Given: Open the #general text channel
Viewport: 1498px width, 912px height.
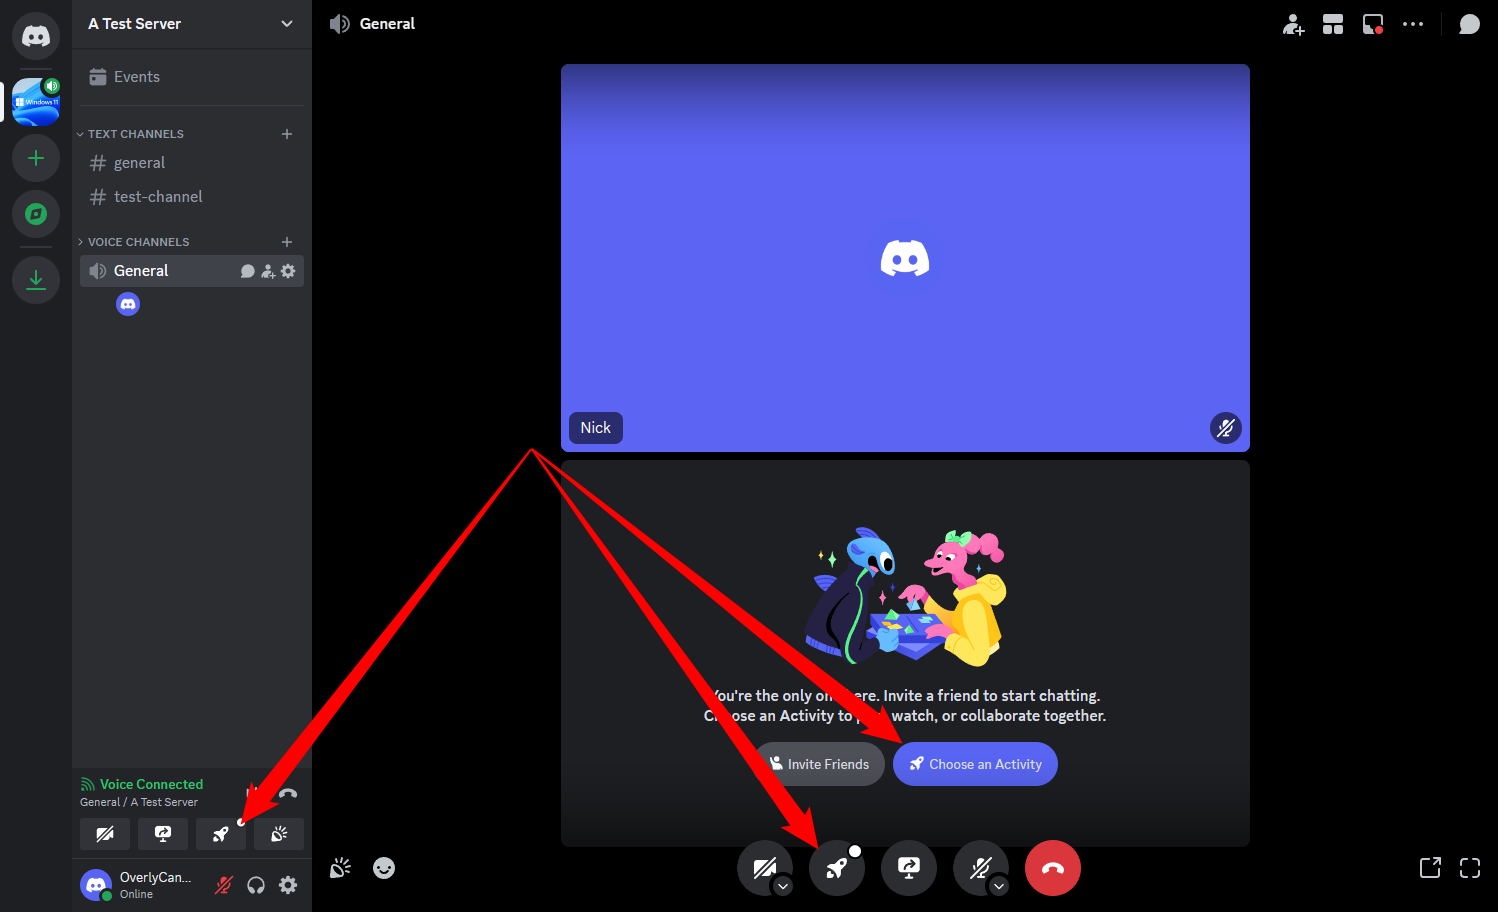Looking at the screenshot, I should pyautogui.click(x=192, y=163).
